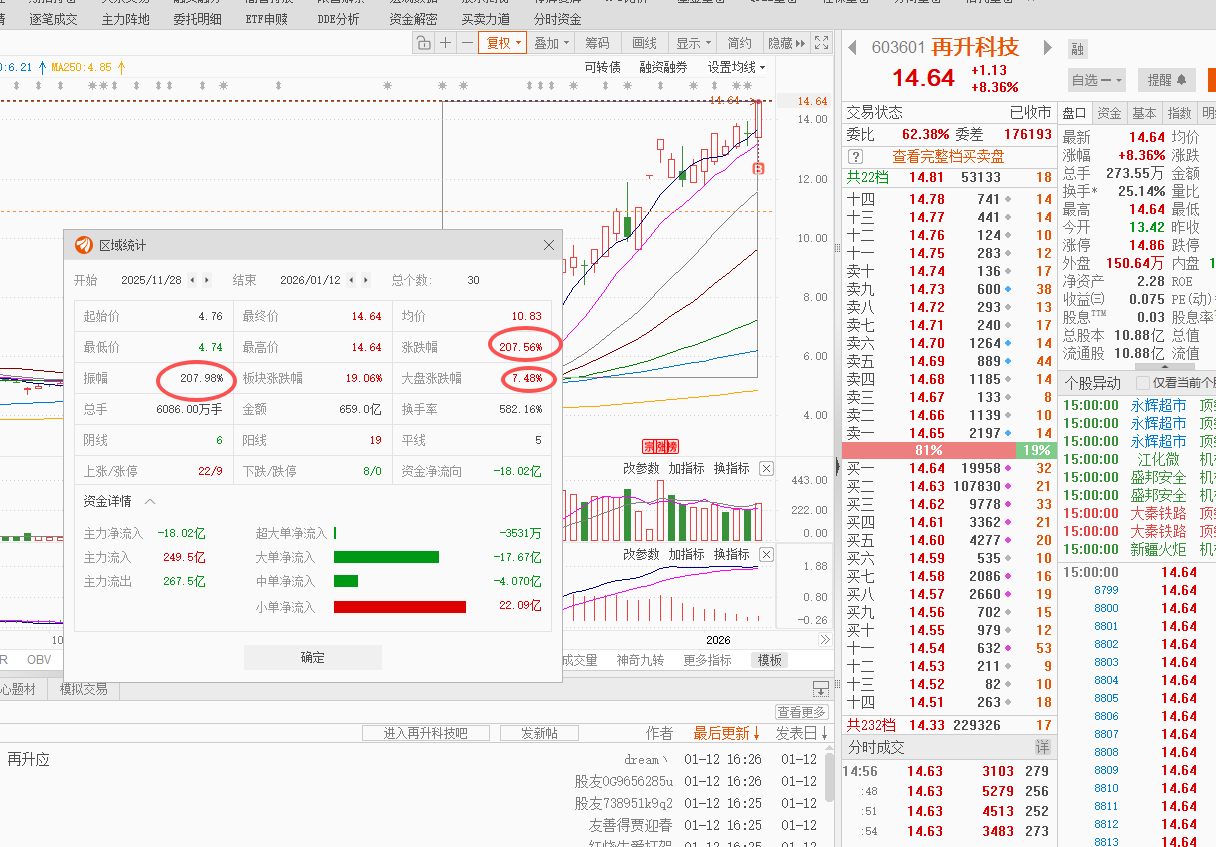Viewport: 1216px width, 847px height.
Task: Click the 融资融券 link above chart
Action: (664, 67)
